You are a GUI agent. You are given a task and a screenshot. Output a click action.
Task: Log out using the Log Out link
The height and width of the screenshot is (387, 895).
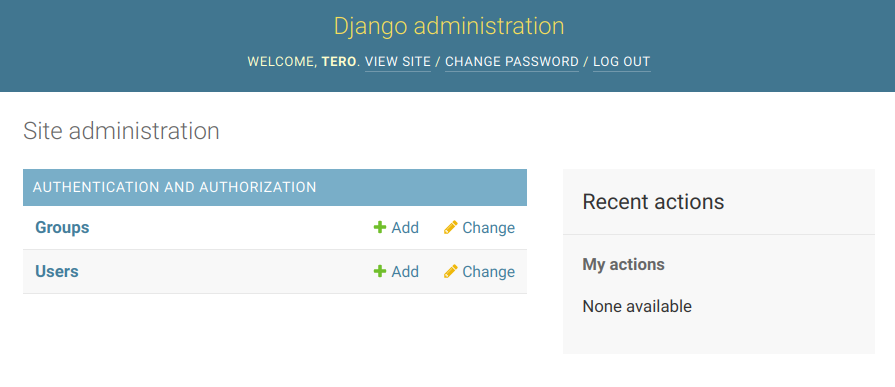[x=622, y=62]
